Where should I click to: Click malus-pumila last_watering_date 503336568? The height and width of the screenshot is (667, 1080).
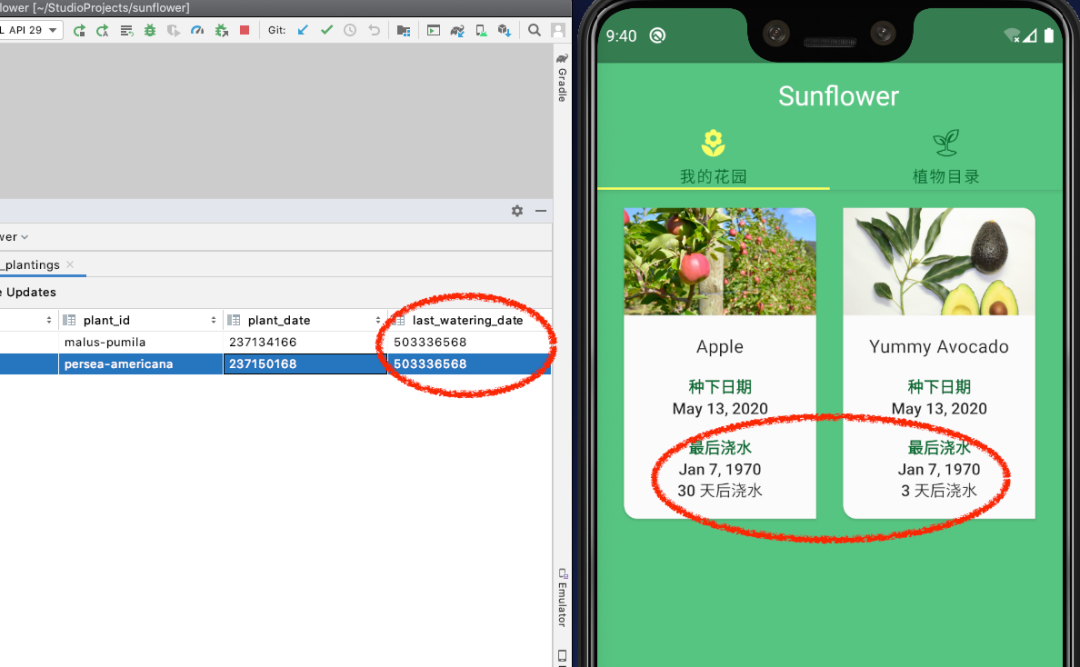(x=470, y=342)
